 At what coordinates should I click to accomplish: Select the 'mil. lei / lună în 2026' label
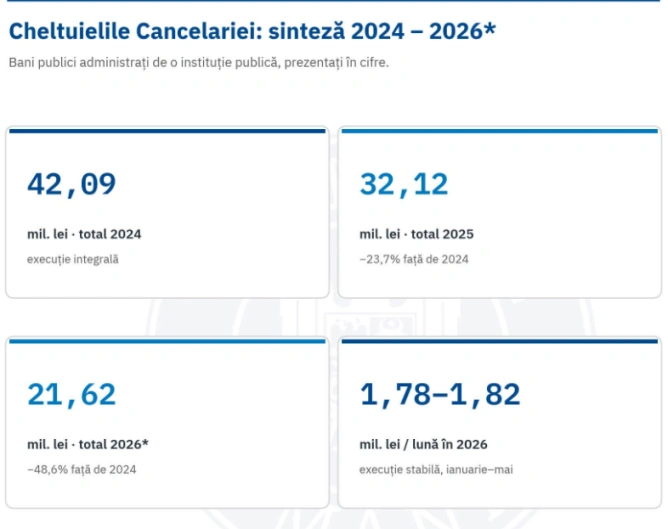pyautogui.click(x=423, y=444)
